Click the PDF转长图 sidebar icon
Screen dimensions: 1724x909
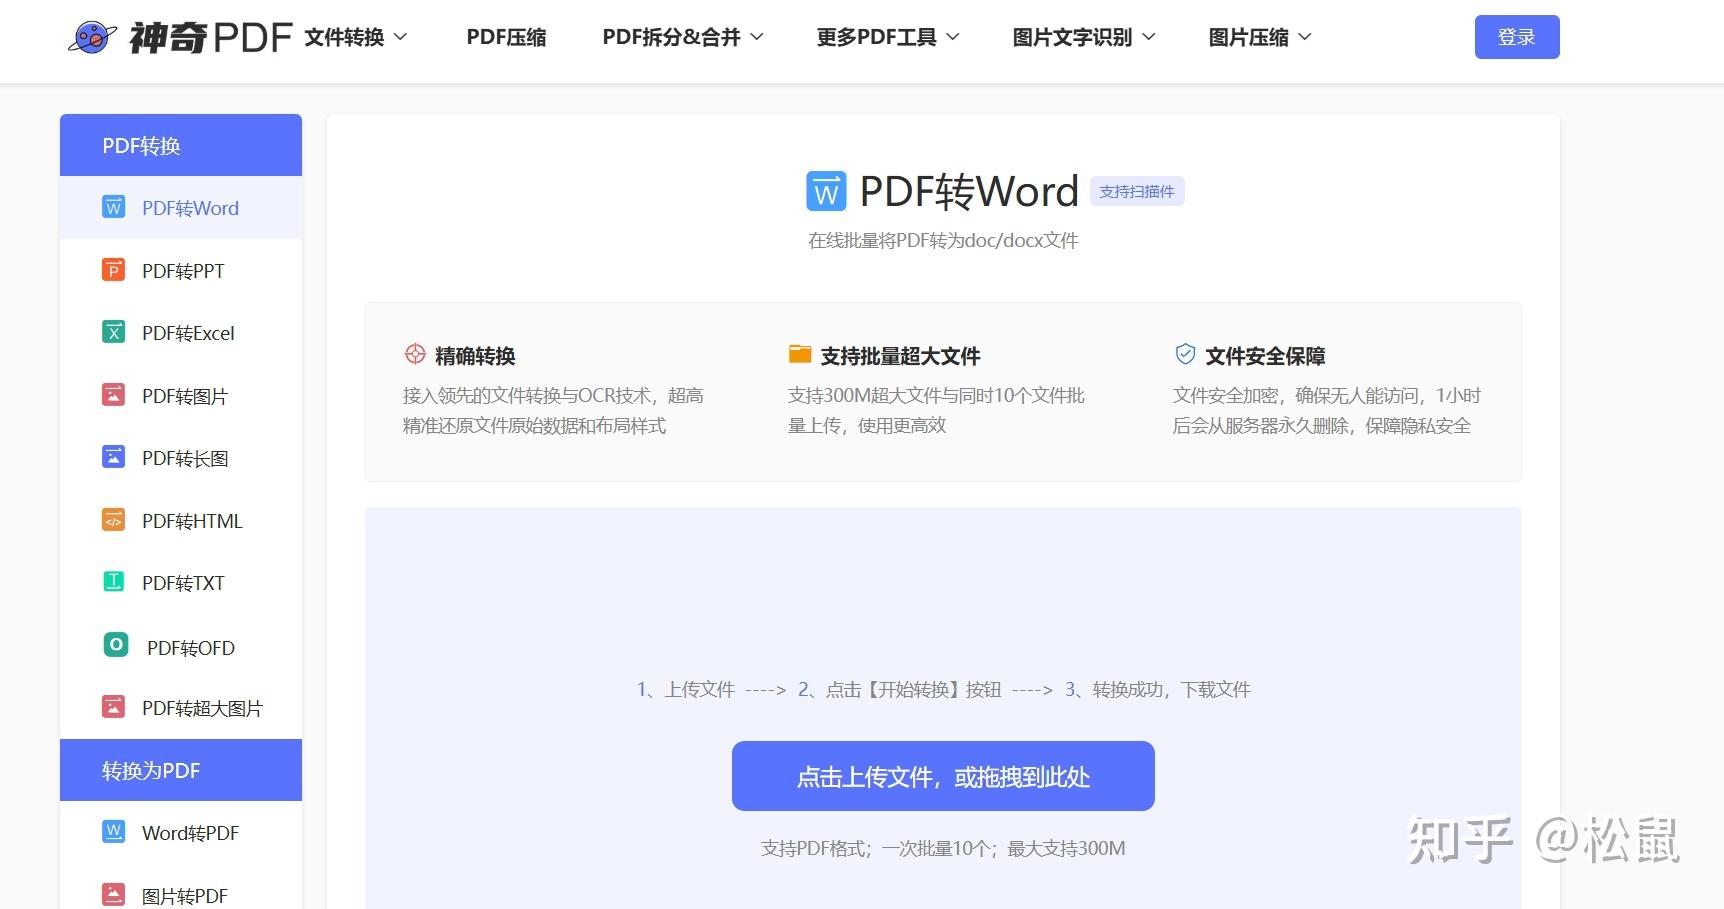point(114,457)
